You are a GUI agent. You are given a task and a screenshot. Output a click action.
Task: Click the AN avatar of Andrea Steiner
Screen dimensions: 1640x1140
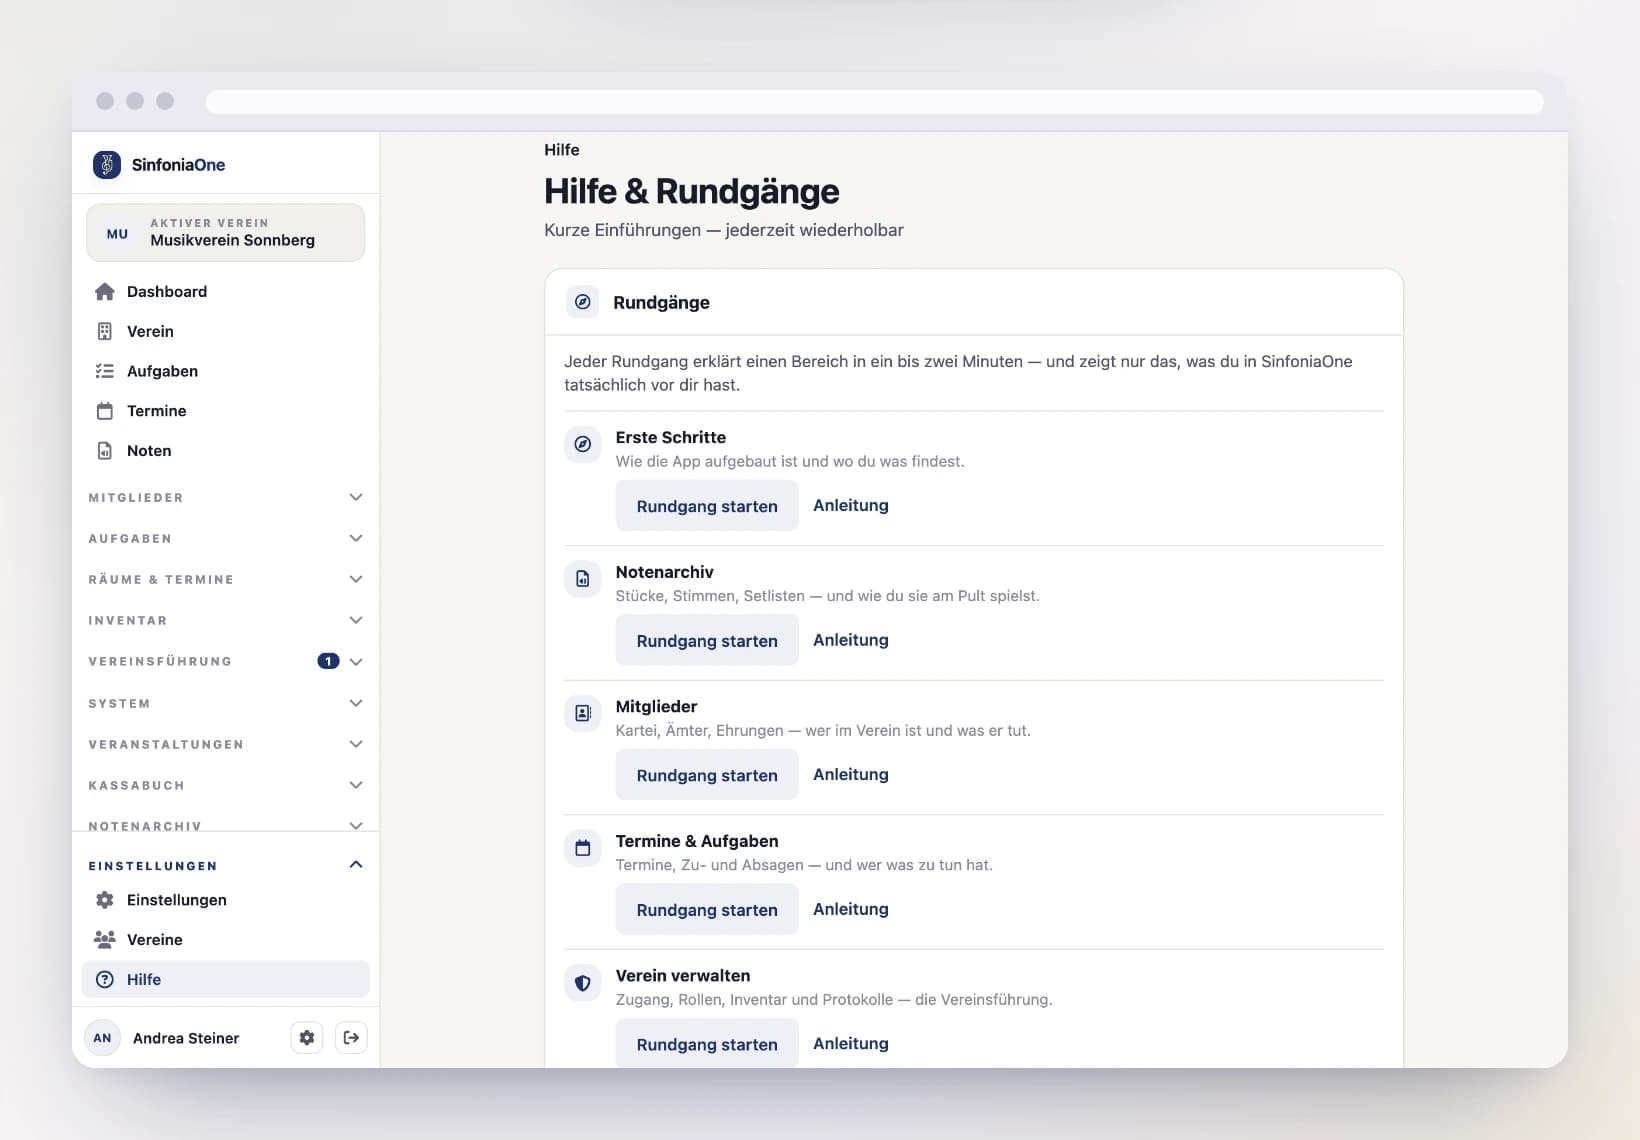(x=102, y=1038)
